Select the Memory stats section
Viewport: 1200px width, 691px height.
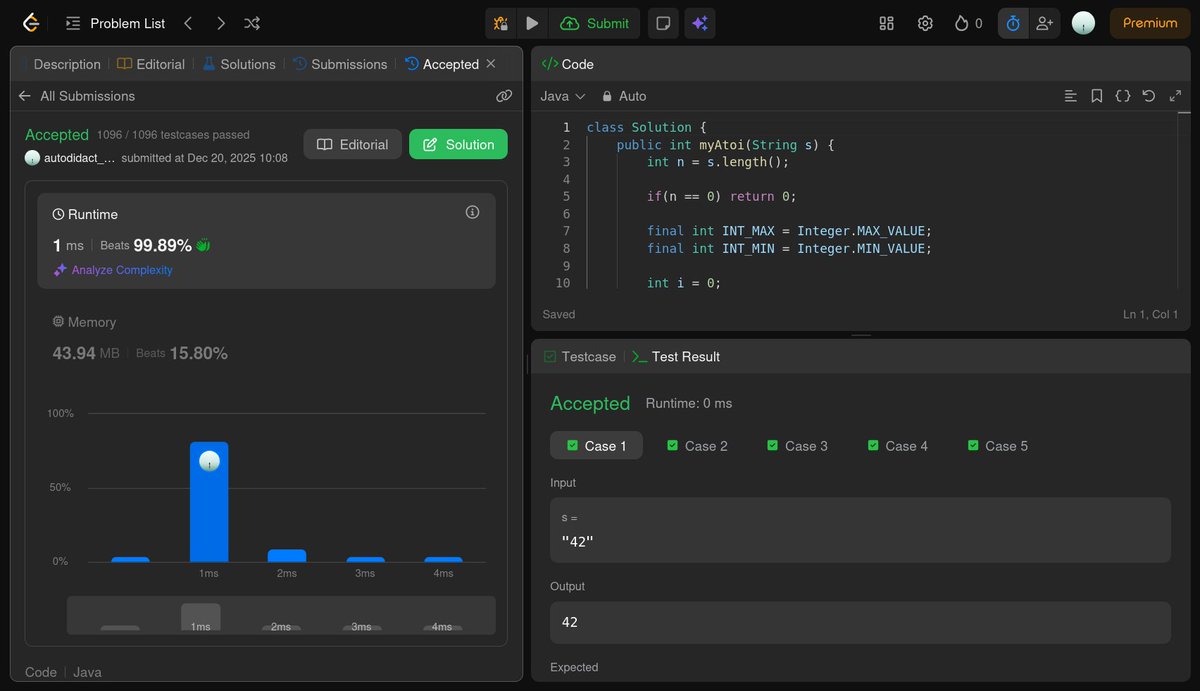pos(266,338)
